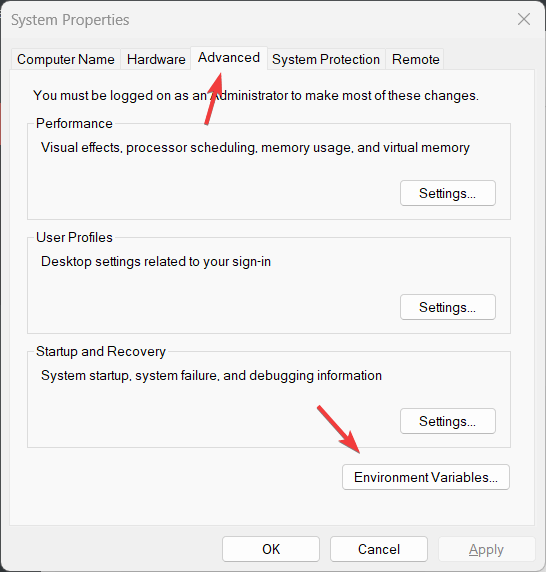Screen dimensions: 546x572
Task: Close the System Properties window
Action: pos(524,19)
